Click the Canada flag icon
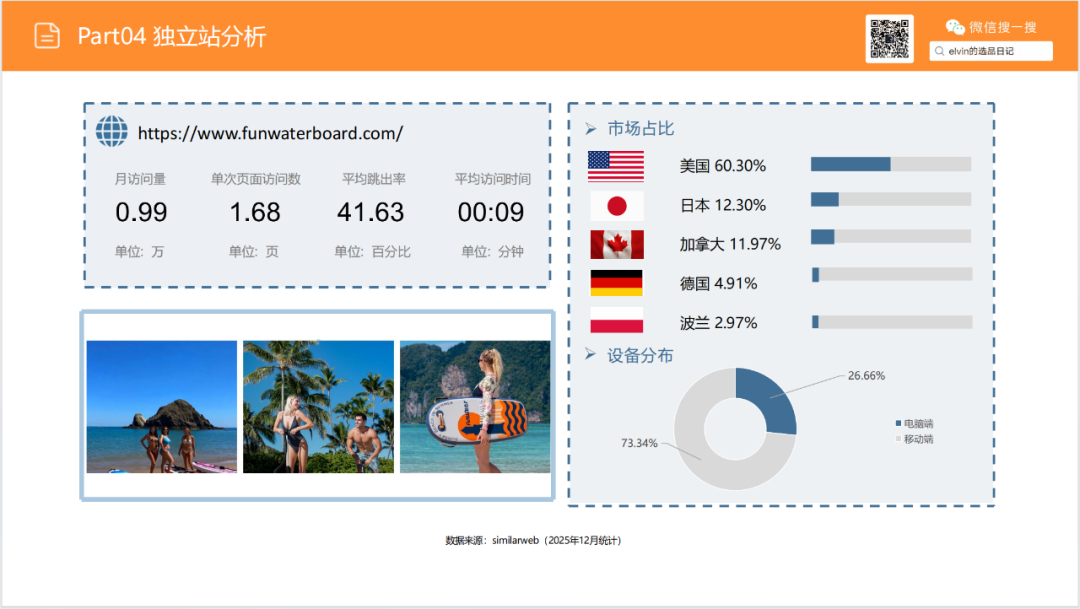Image resolution: width=1080 pixels, height=609 pixels. click(x=616, y=244)
